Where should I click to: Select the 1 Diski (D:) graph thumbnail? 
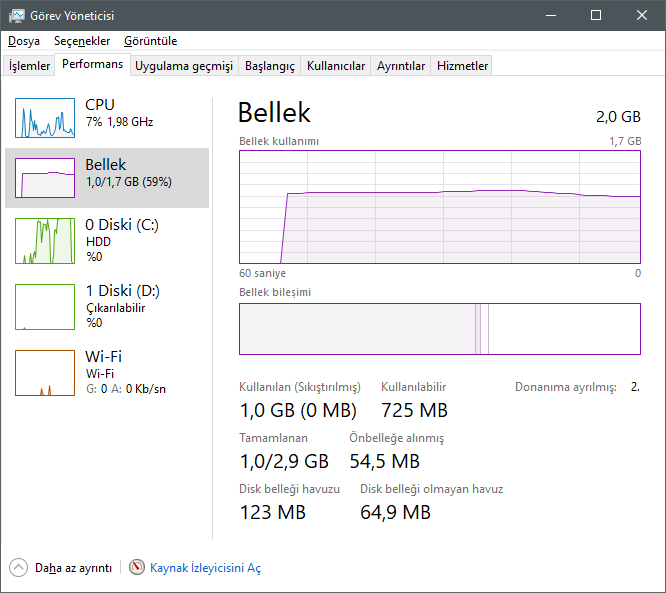point(45,307)
